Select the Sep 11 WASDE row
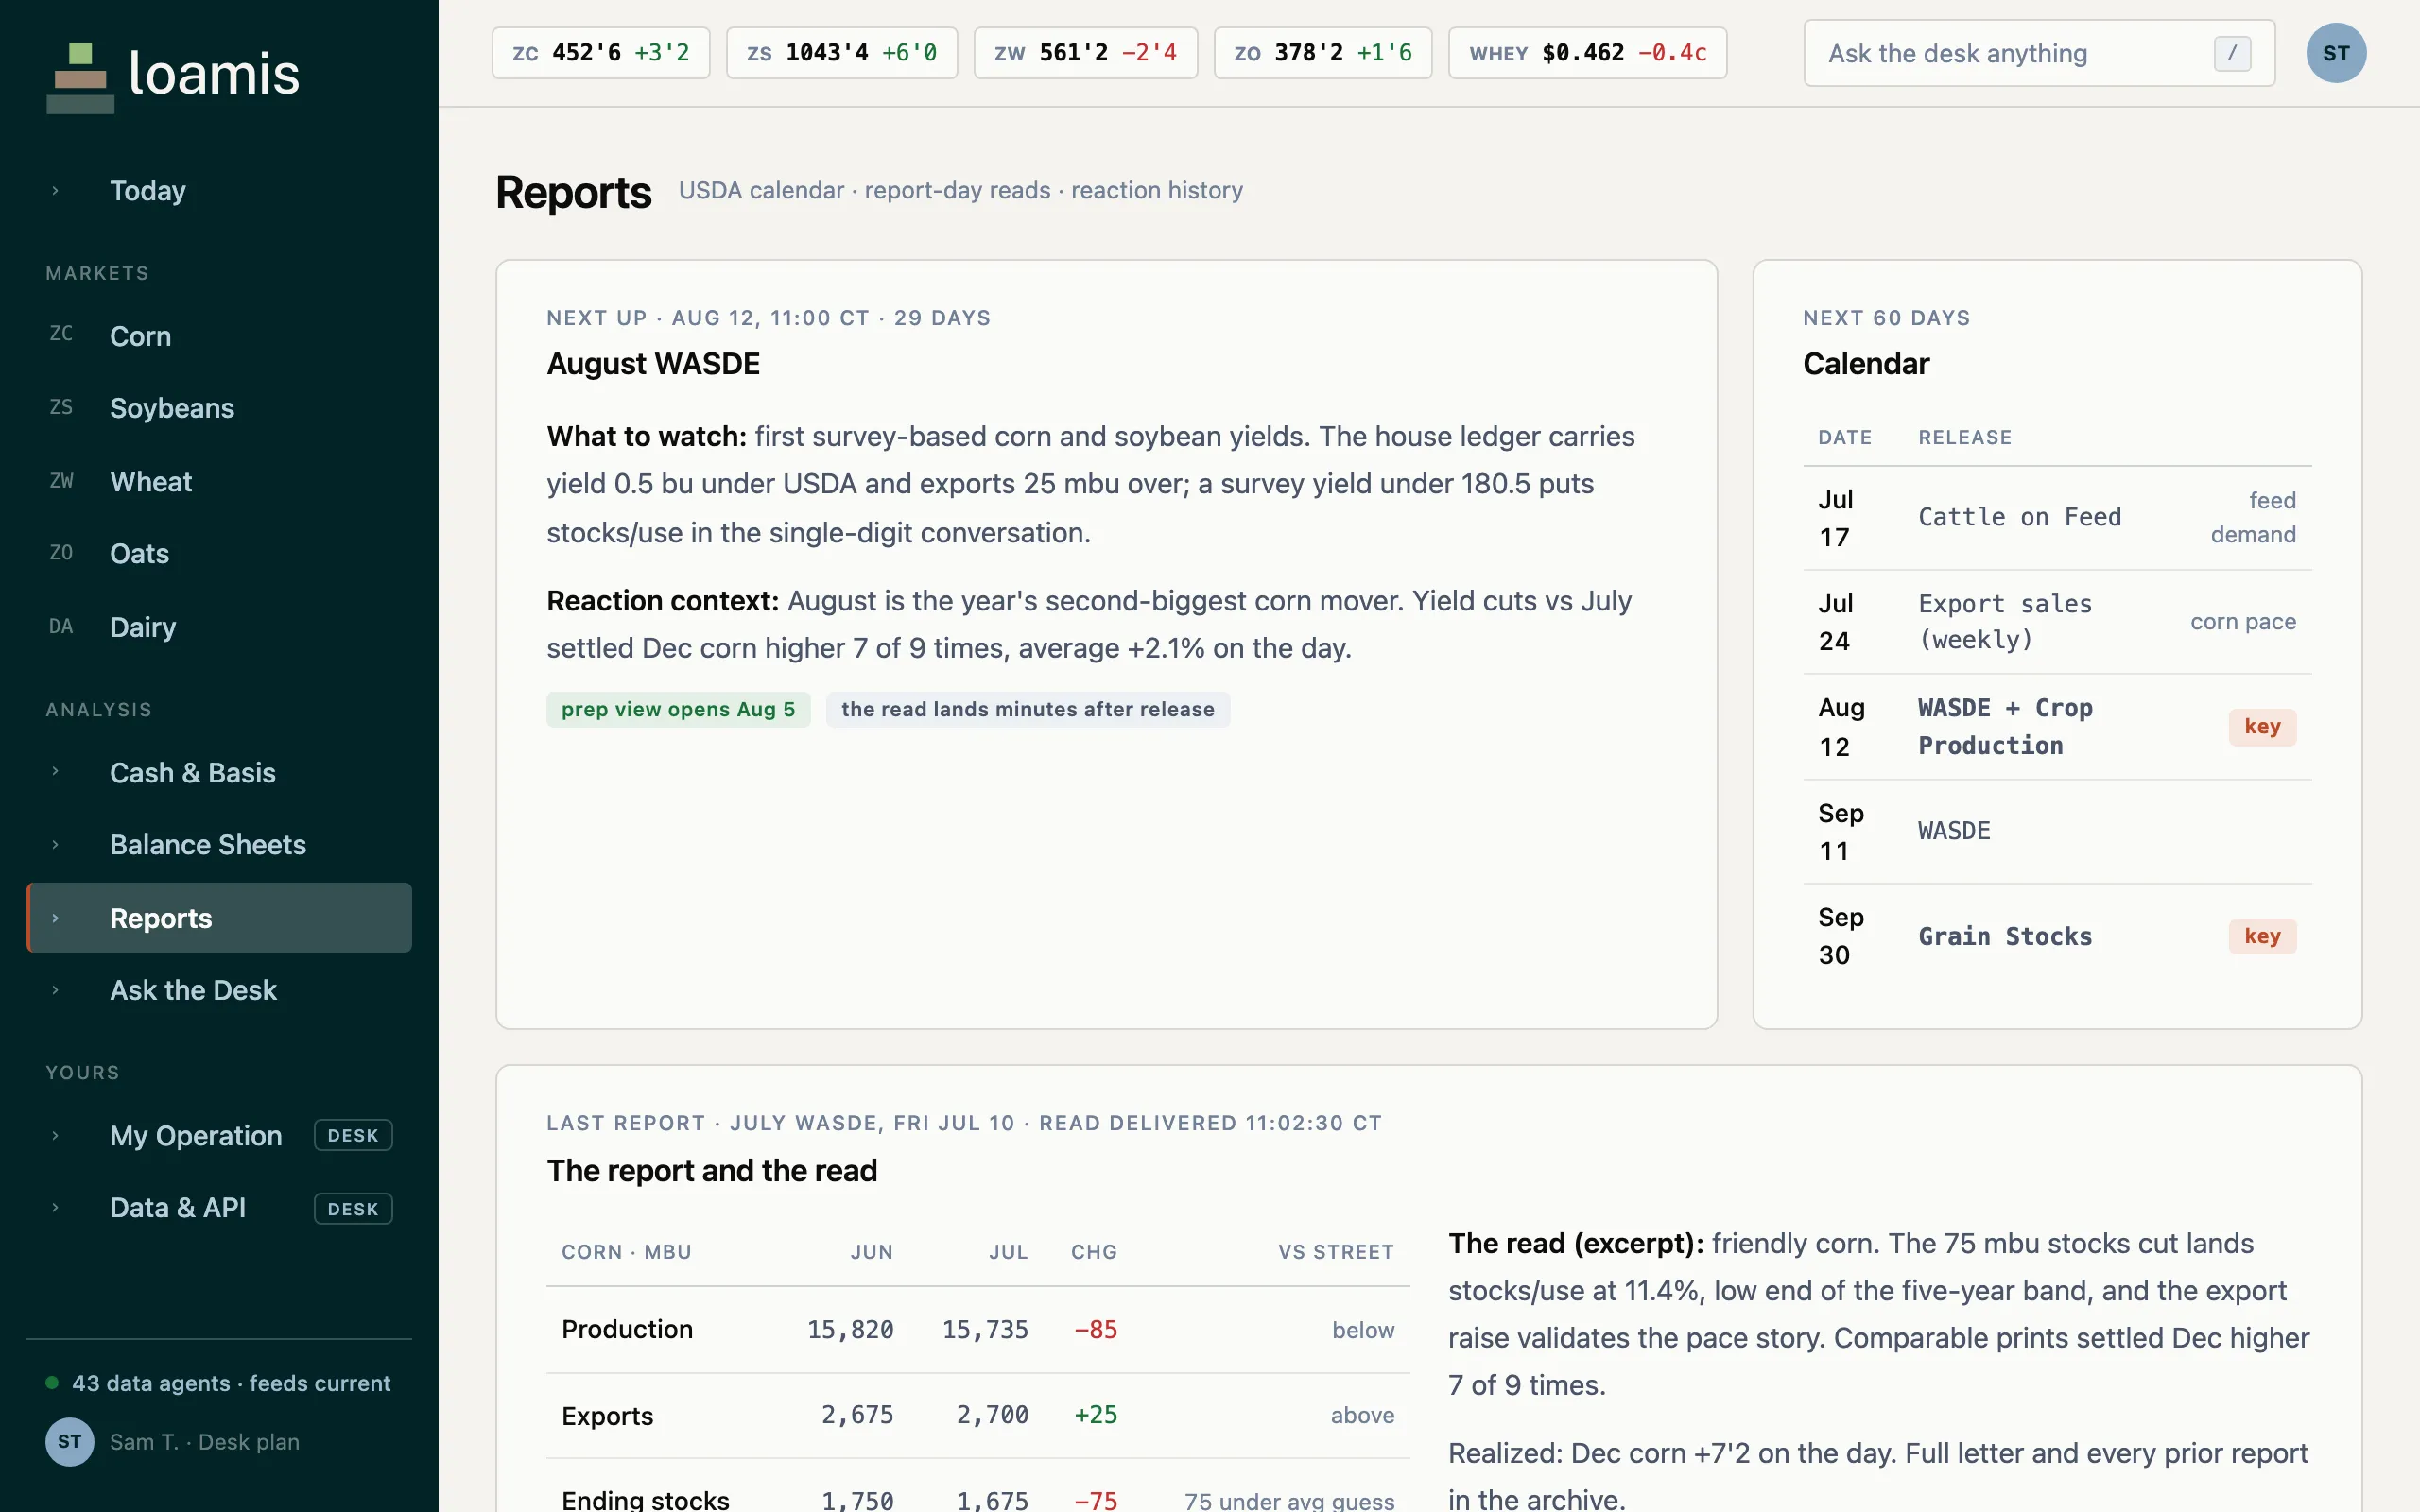This screenshot has width=2420, height=1512. coord(2057,832)
